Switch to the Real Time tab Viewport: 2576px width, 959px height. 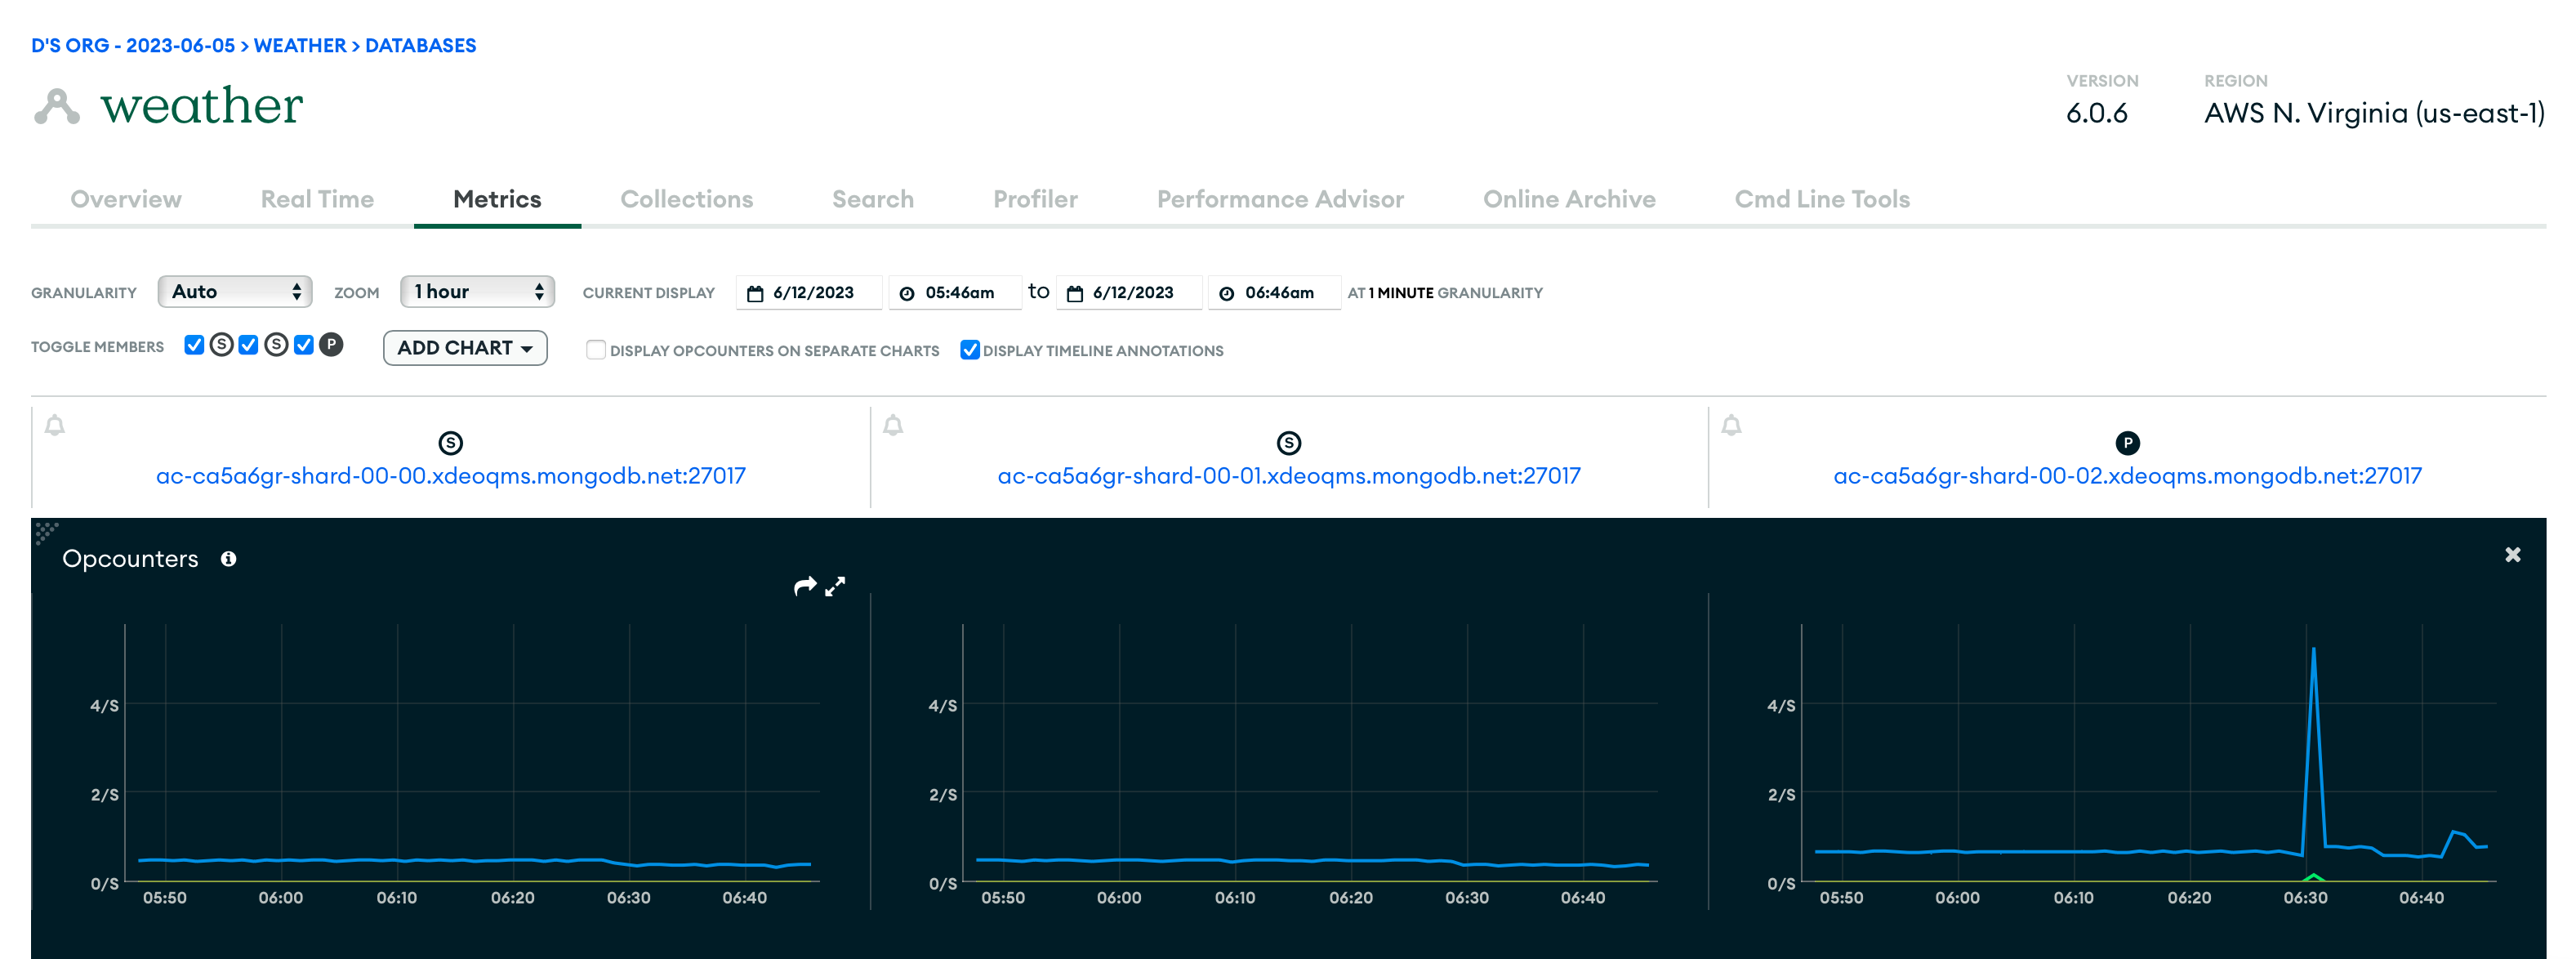[317, 199]
